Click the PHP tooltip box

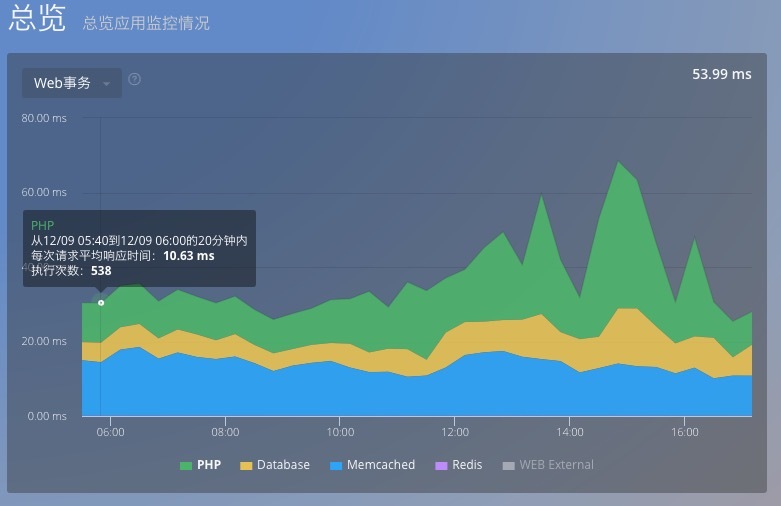tap(139, 248)
